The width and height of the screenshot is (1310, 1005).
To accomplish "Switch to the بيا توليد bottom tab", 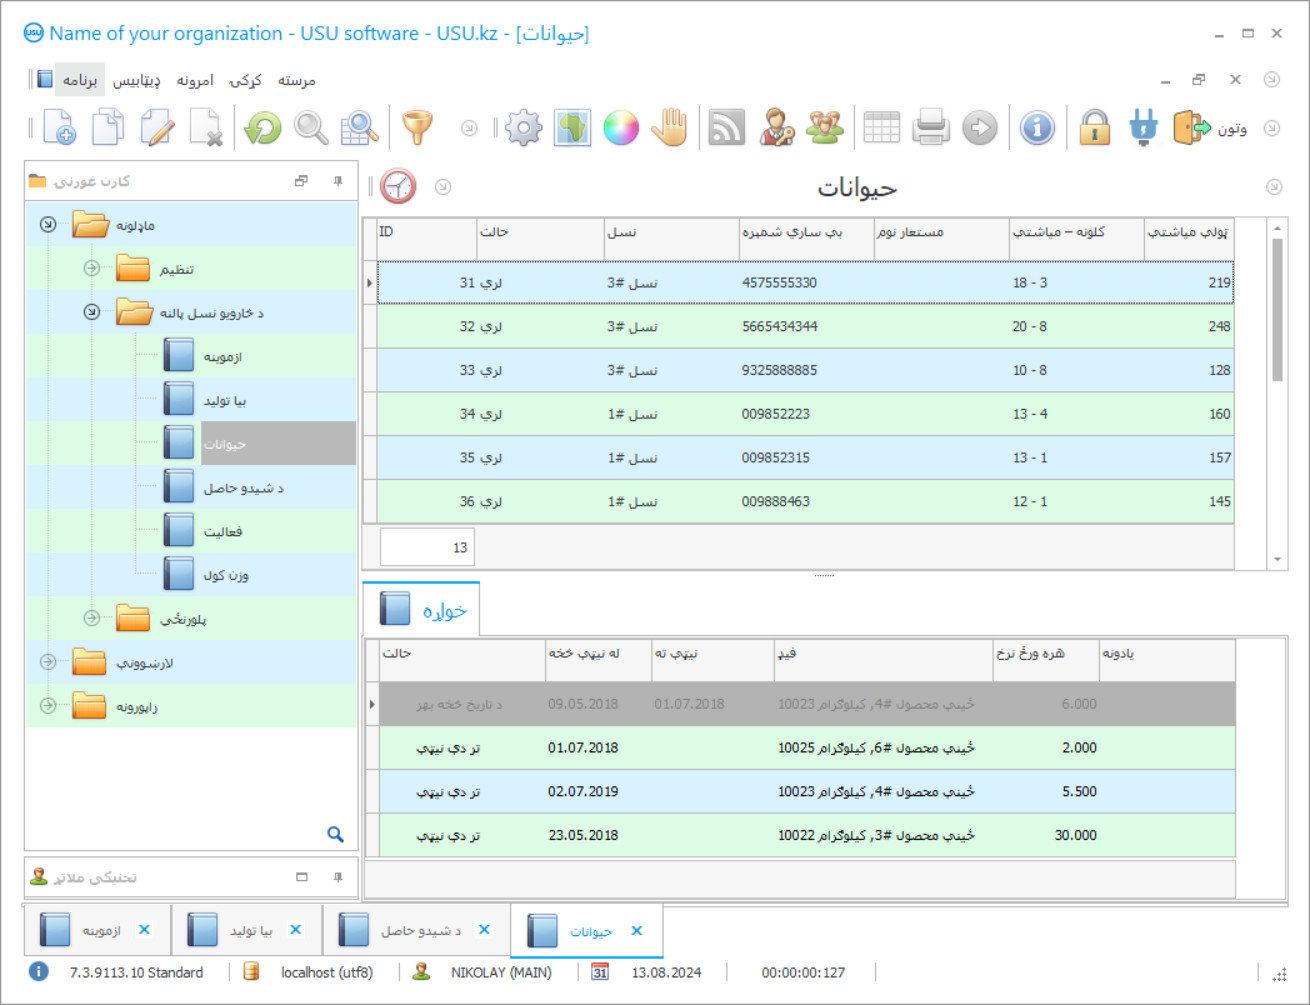I will click(x=238, y=930).
